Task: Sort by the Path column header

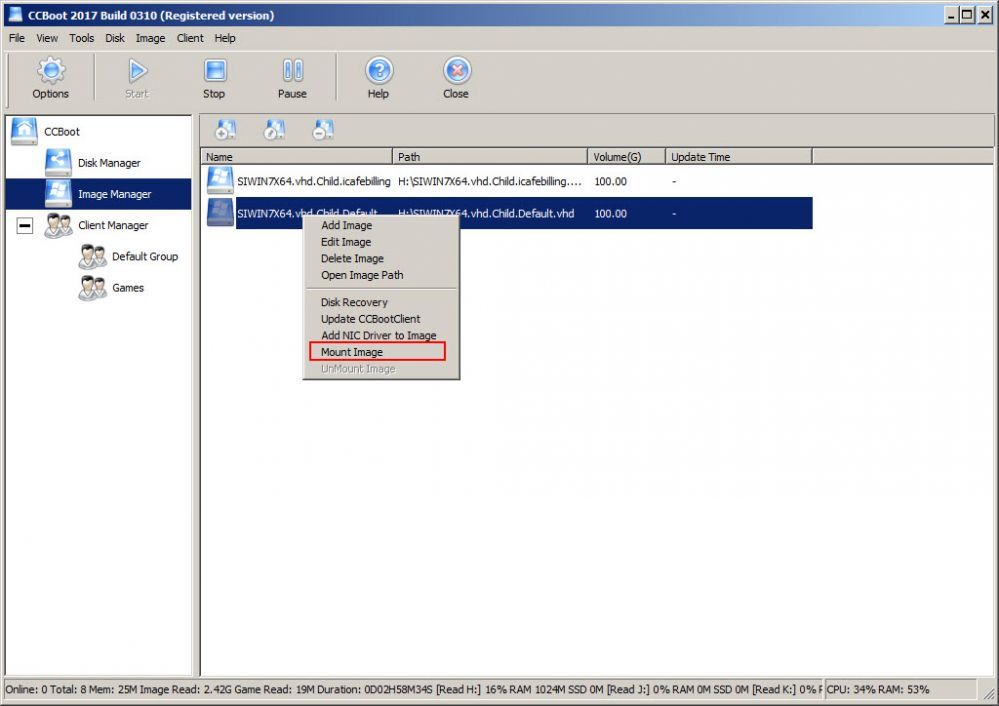Action: [490, 157]
